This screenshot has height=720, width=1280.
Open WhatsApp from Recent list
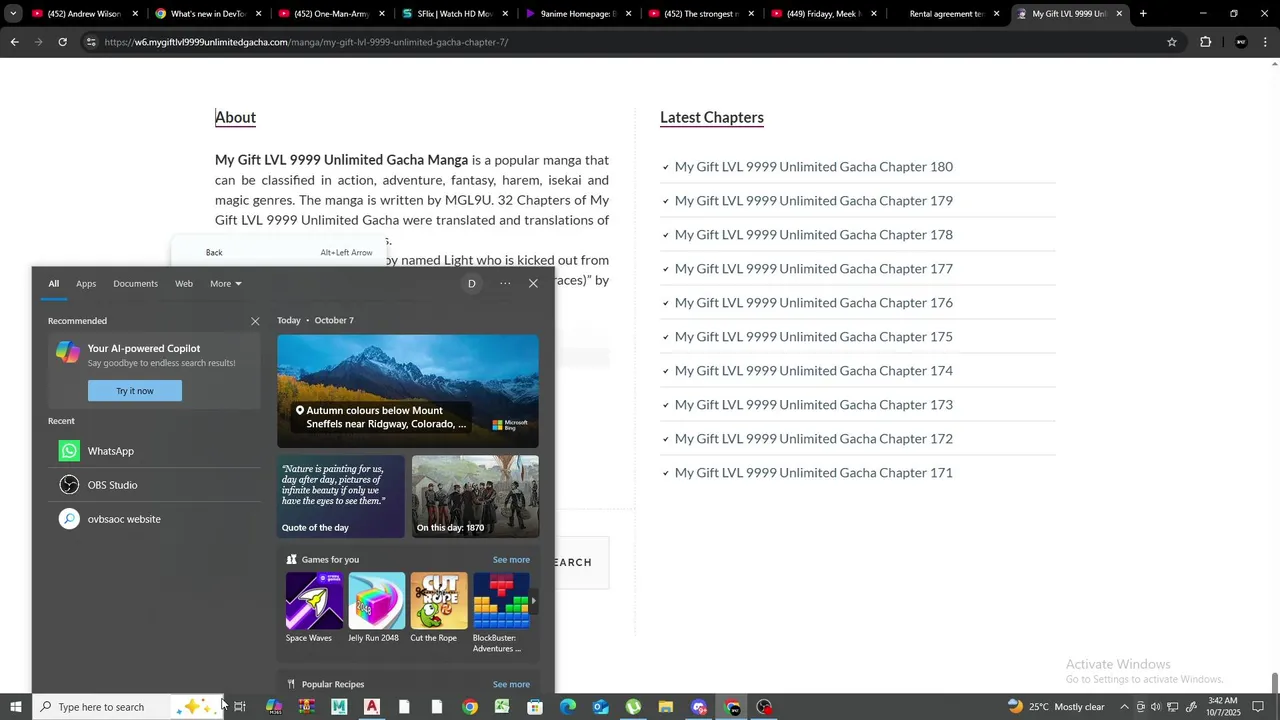click(x=154, y=451)
